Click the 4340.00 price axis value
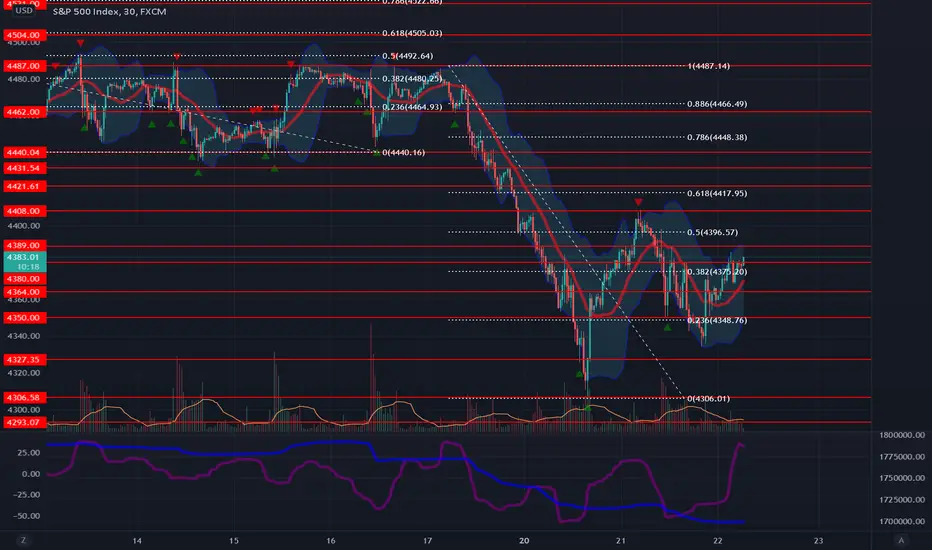Image resolution: width=932 pixels, height=550 pixels. point(24,336)
